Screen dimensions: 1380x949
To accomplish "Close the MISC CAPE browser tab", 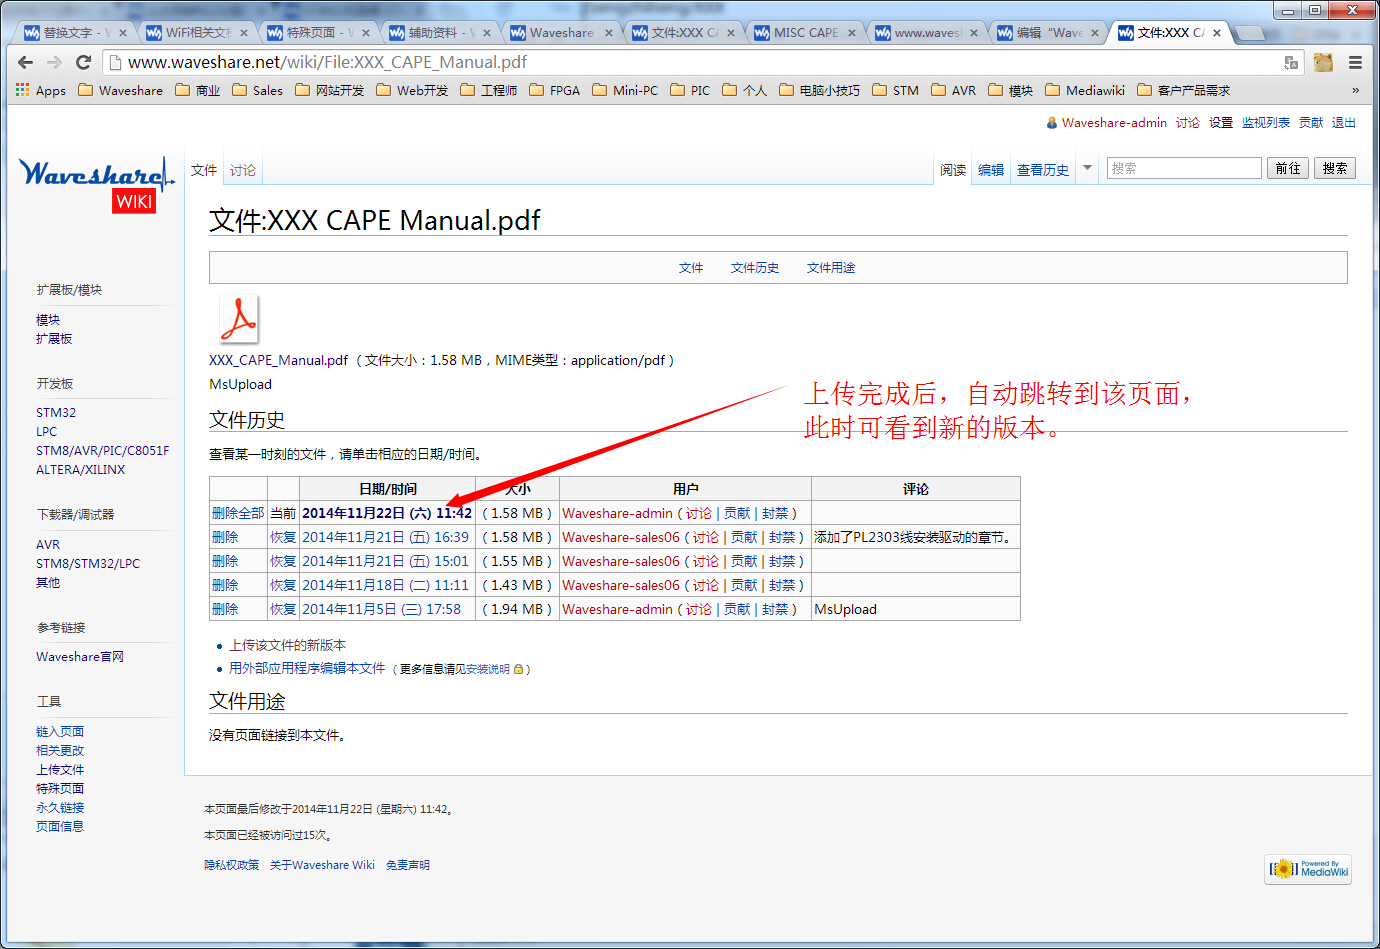I will point(852,33).
